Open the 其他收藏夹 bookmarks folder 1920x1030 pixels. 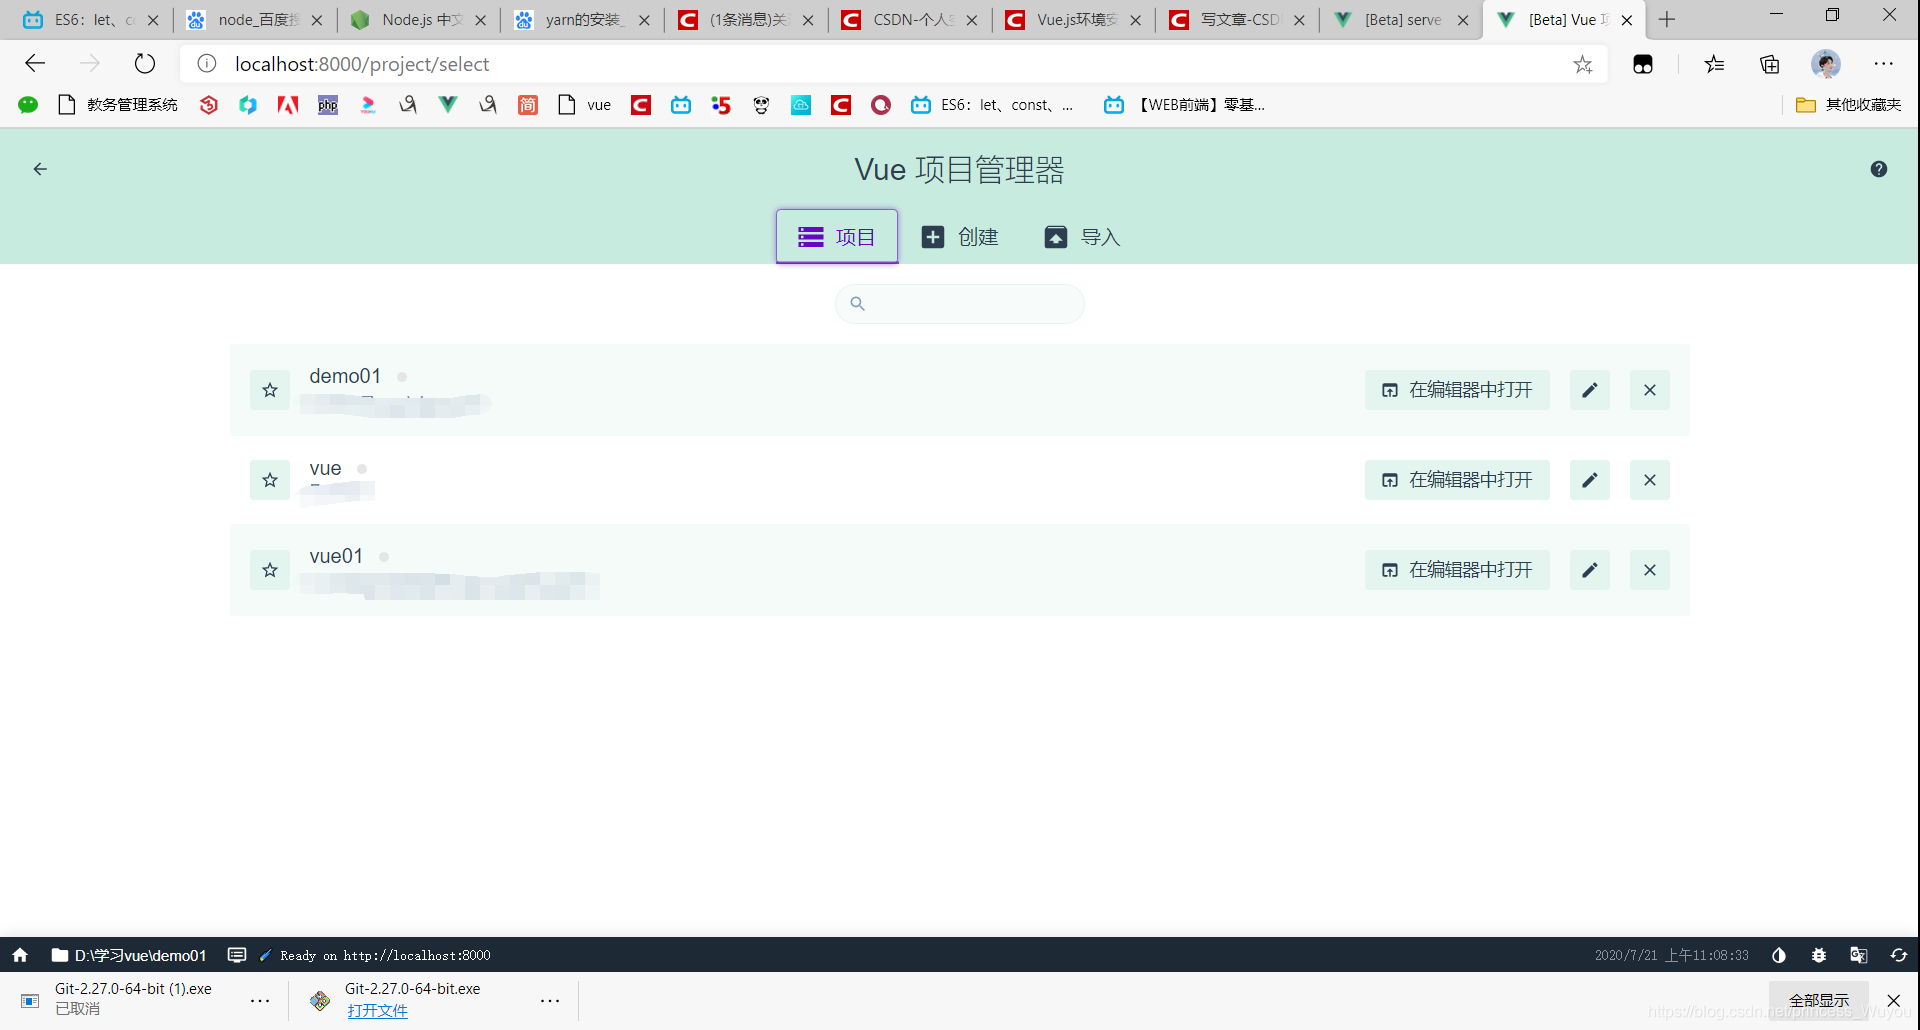tap(1849, 105)
